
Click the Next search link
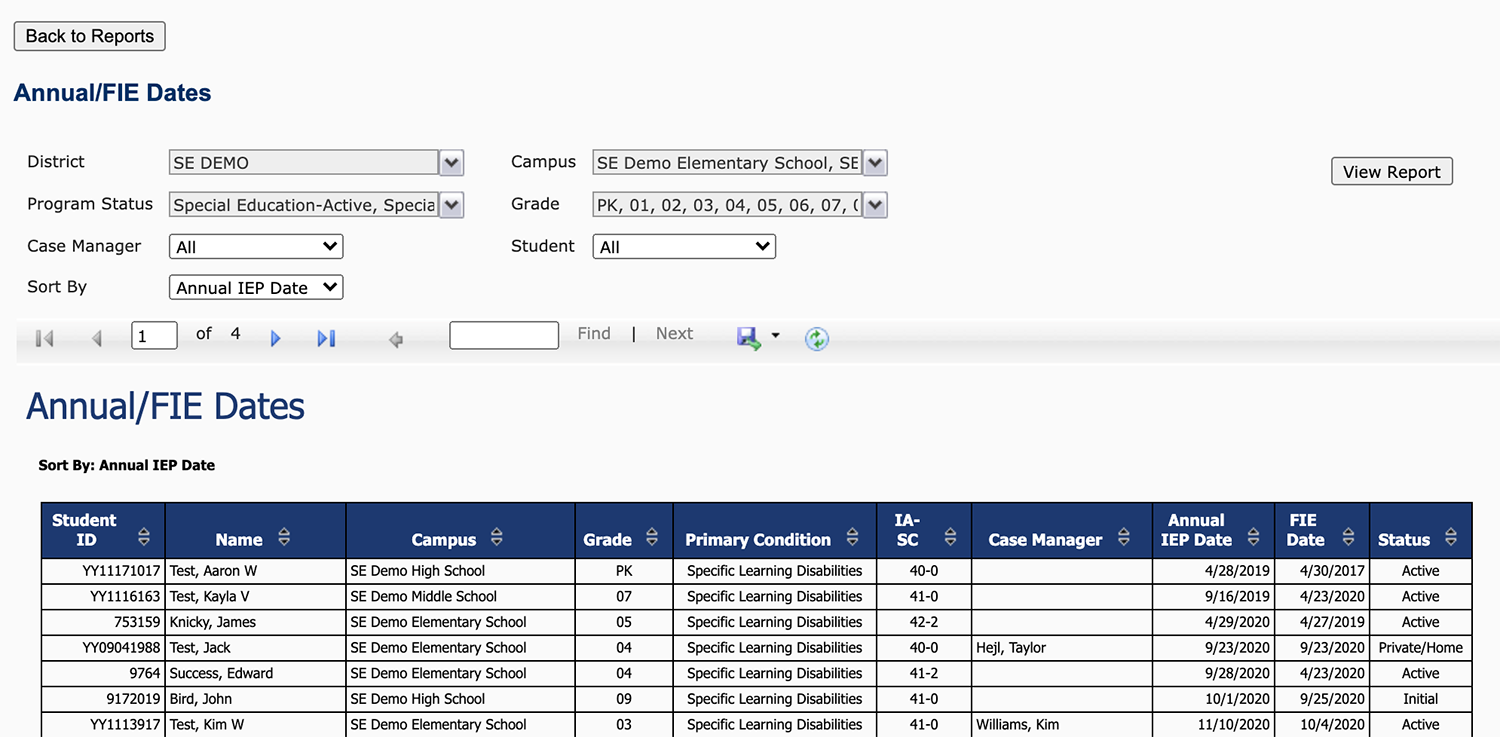[674, 334]
